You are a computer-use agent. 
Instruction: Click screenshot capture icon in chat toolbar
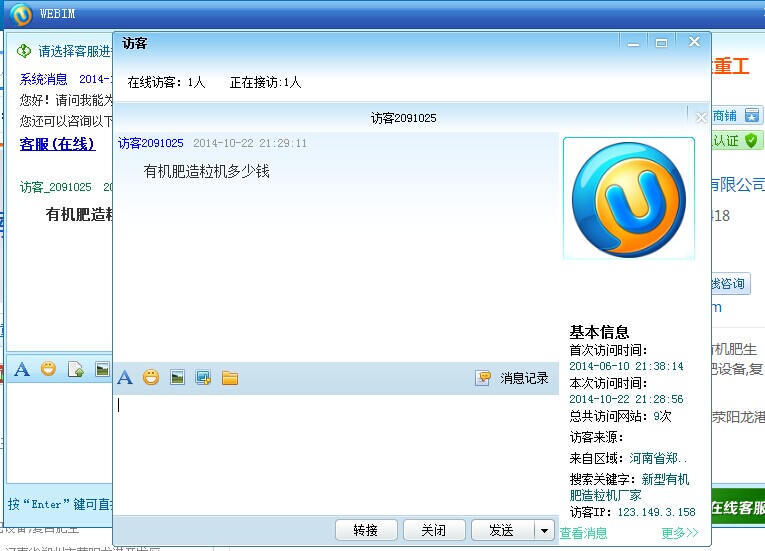pyautogui.click(x=203, y=377)
